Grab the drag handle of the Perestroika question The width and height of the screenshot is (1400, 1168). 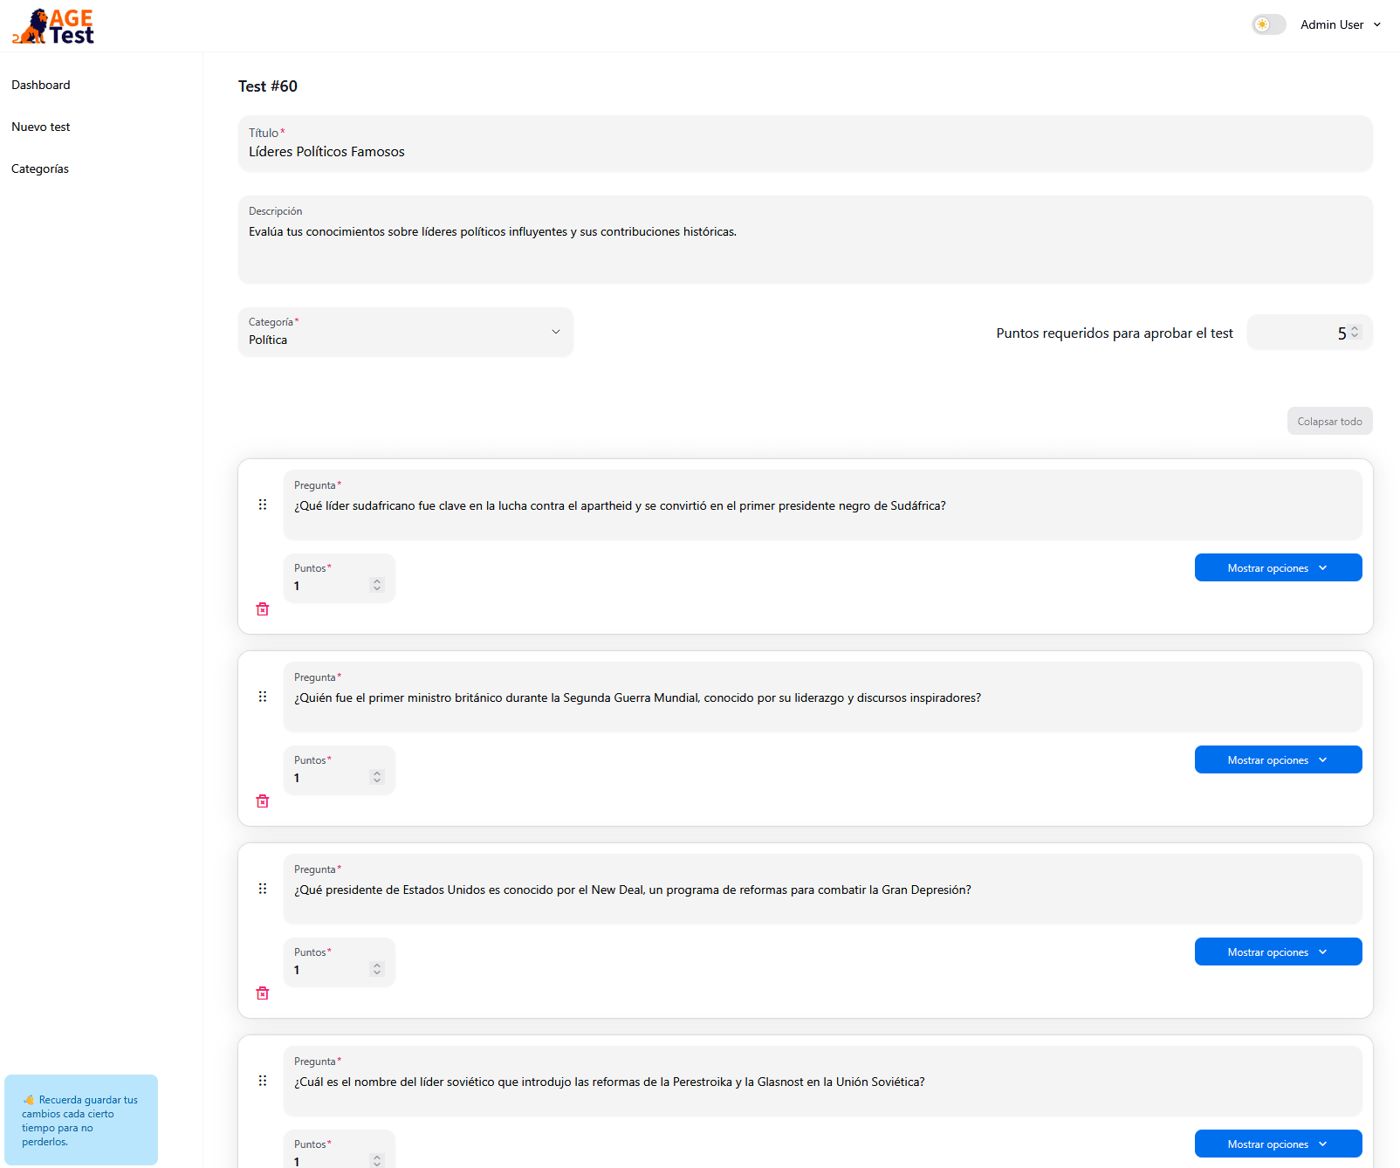coord(263,1081)
